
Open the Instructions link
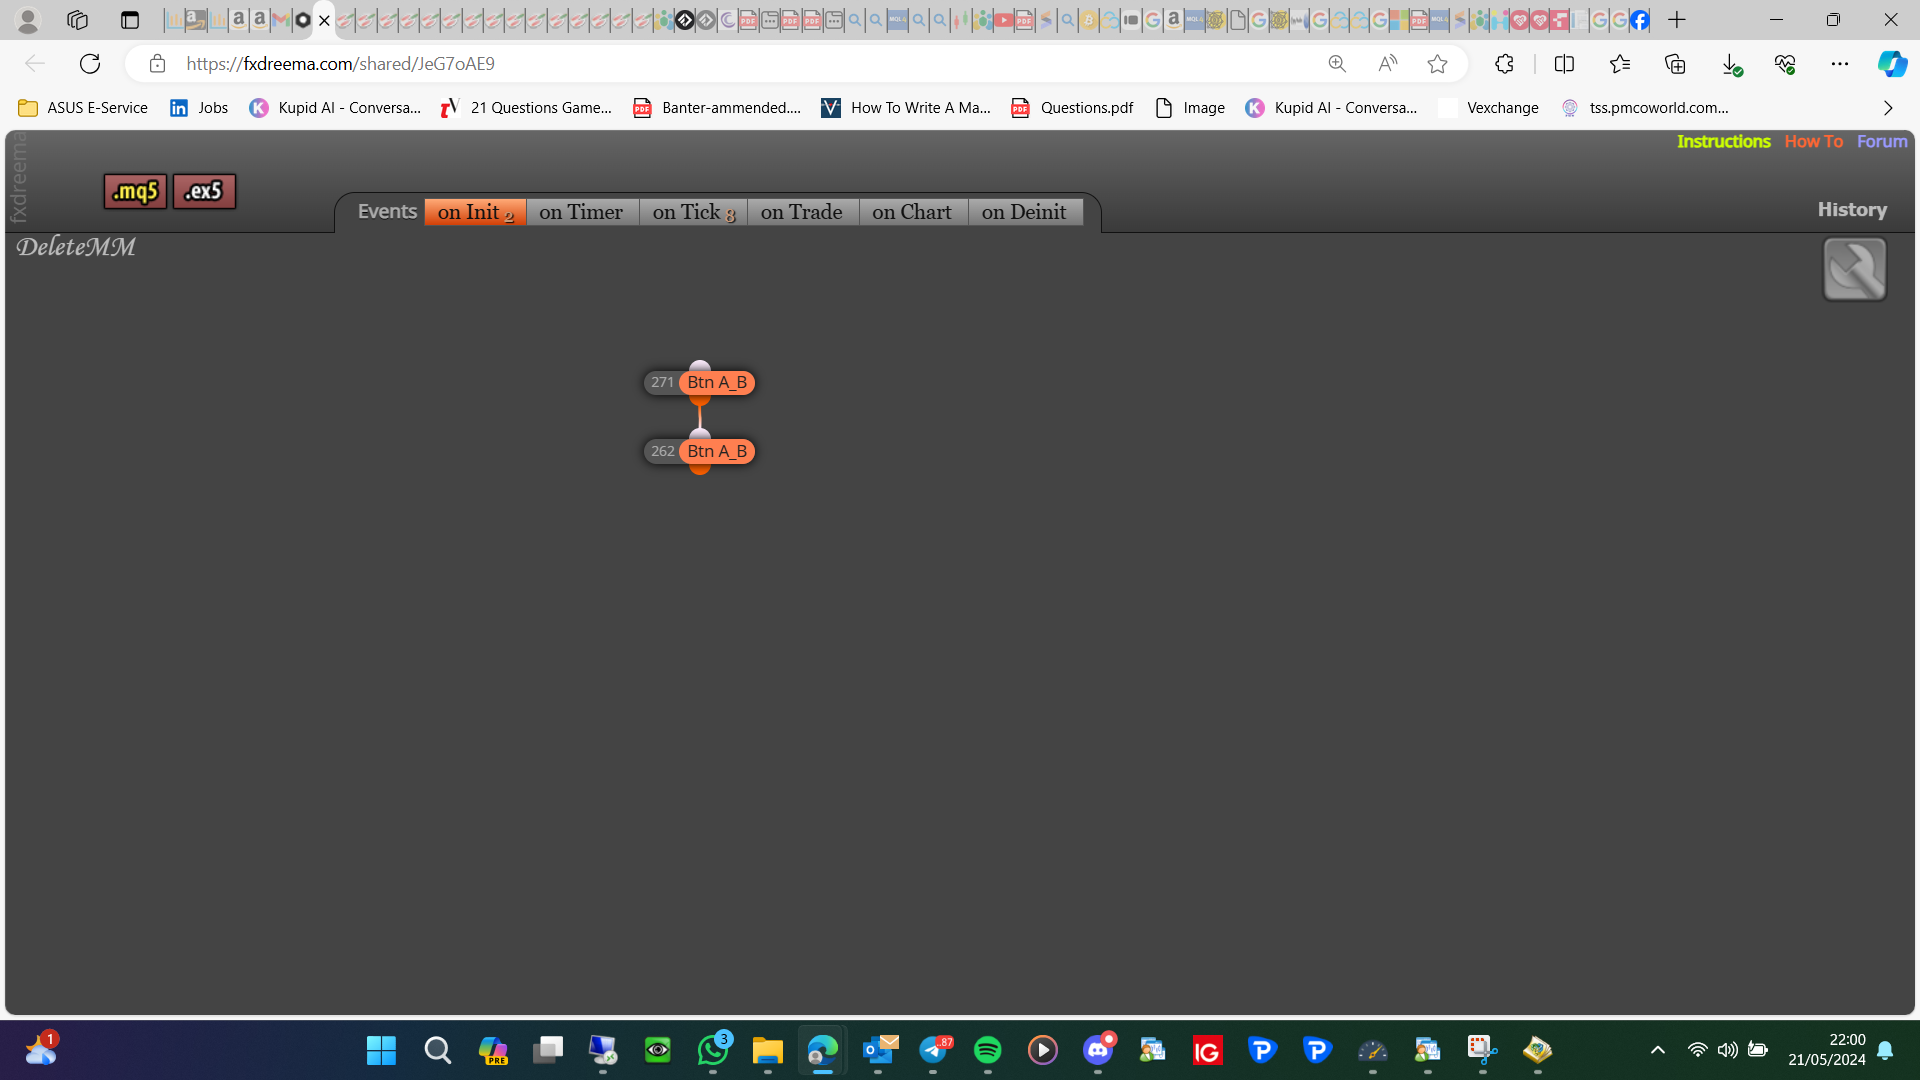pos(1723,142)
